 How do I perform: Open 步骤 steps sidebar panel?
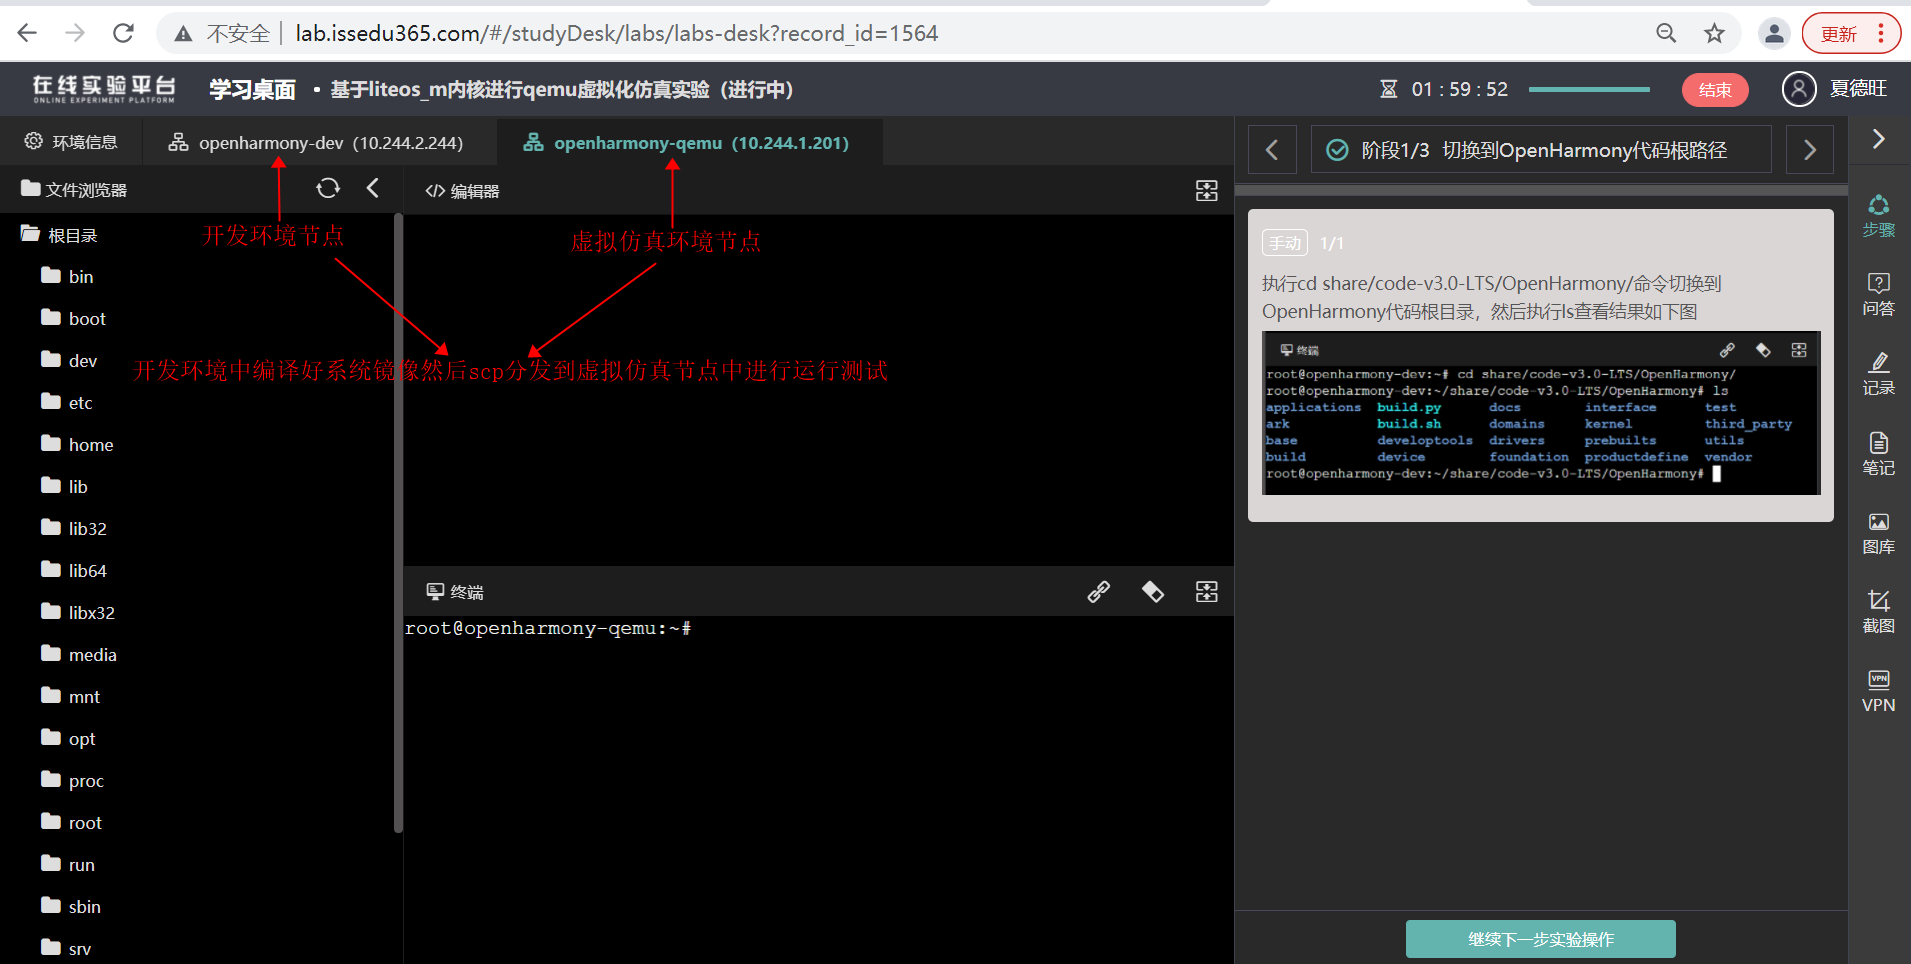pyautogui.click(x=1879, y=216)
